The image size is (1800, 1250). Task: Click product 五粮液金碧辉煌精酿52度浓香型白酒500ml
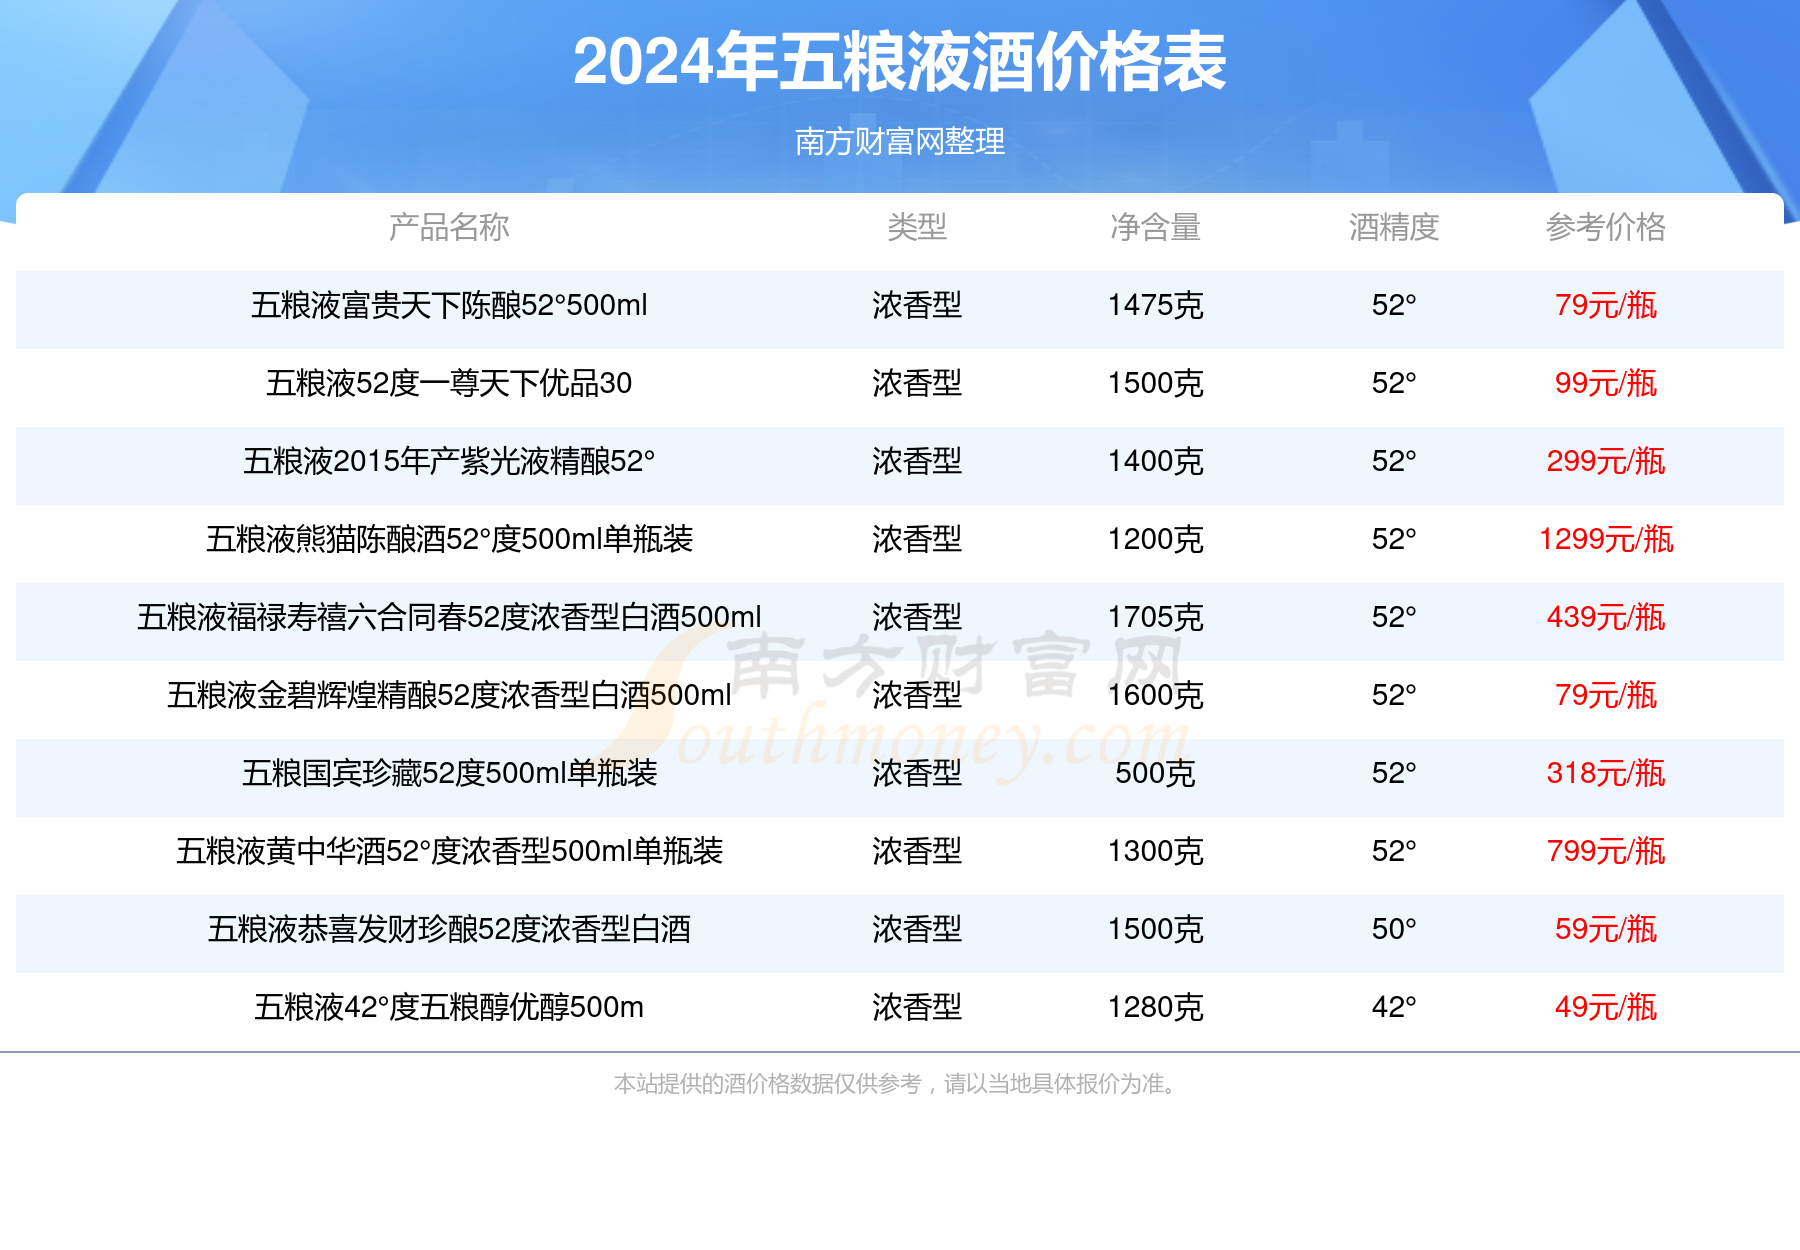tap(449, 696)
